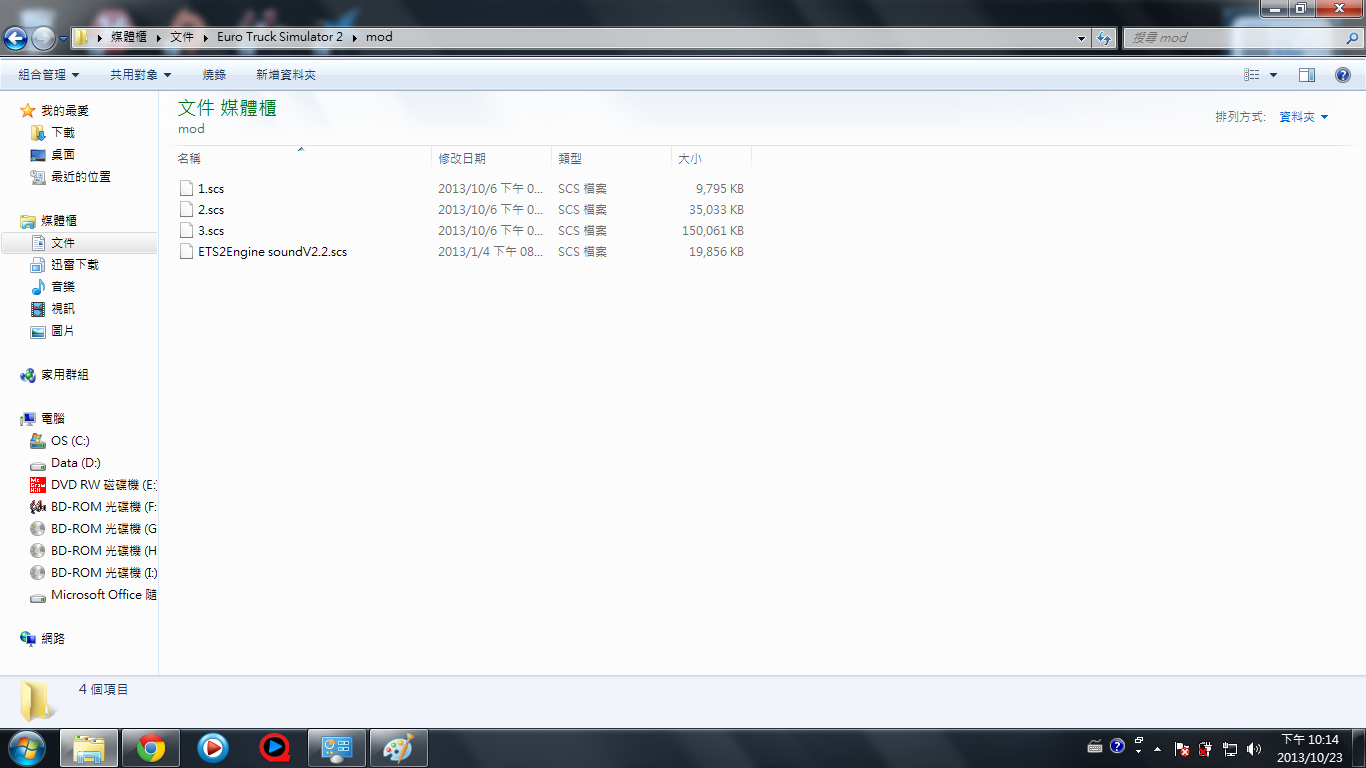
Task: Open the blue play media player taskbar icon
Action: 213,748
